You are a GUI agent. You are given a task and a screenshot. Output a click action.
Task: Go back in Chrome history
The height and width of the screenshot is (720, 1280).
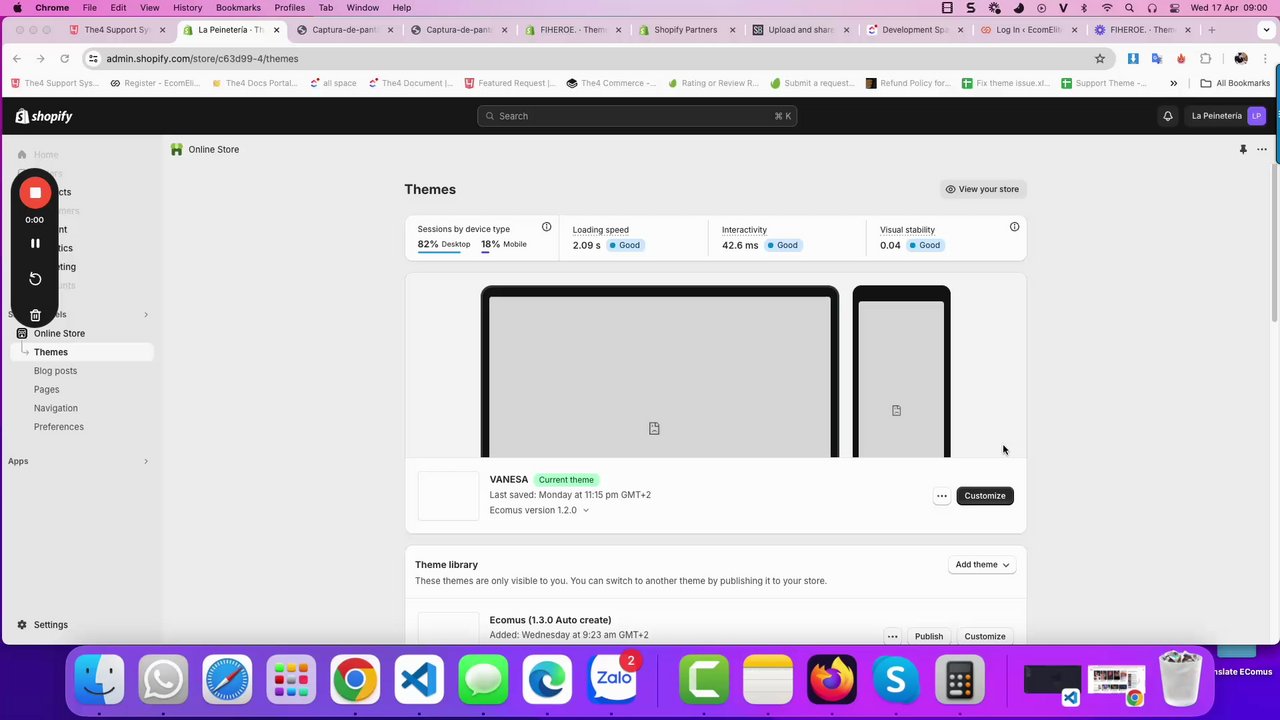click(18, 58)
